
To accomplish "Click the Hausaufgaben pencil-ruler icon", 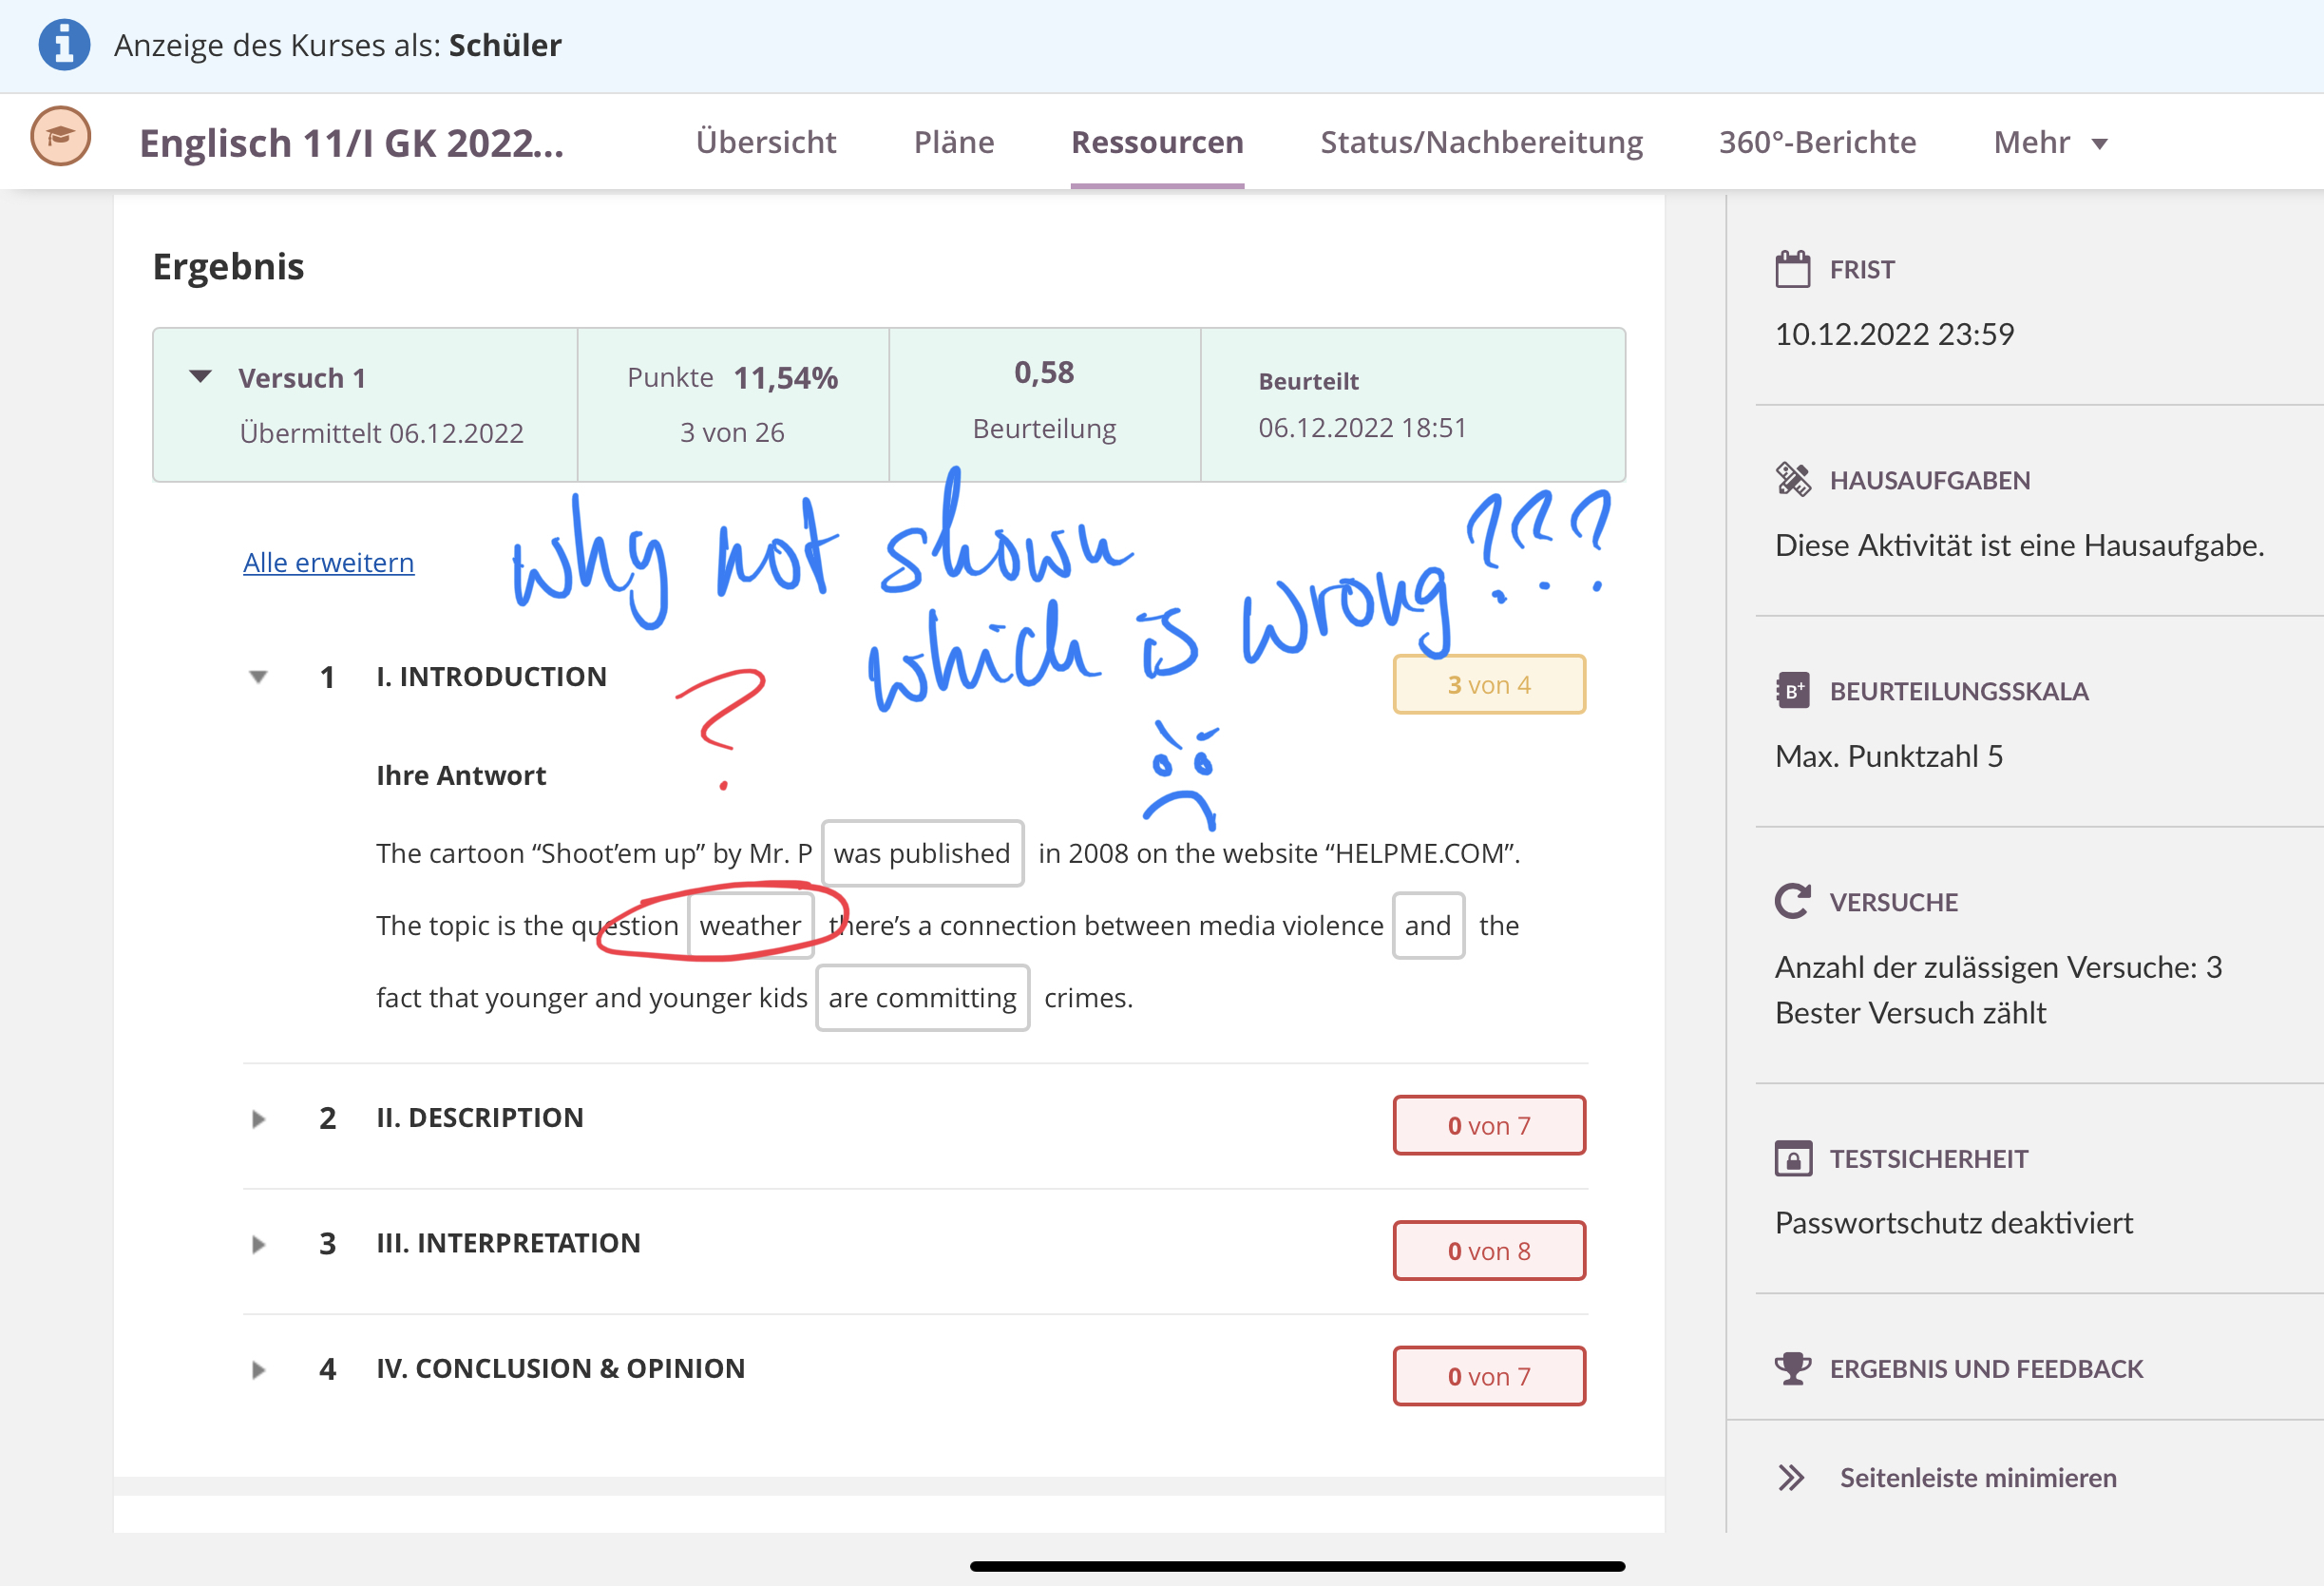I will 1792,480.
